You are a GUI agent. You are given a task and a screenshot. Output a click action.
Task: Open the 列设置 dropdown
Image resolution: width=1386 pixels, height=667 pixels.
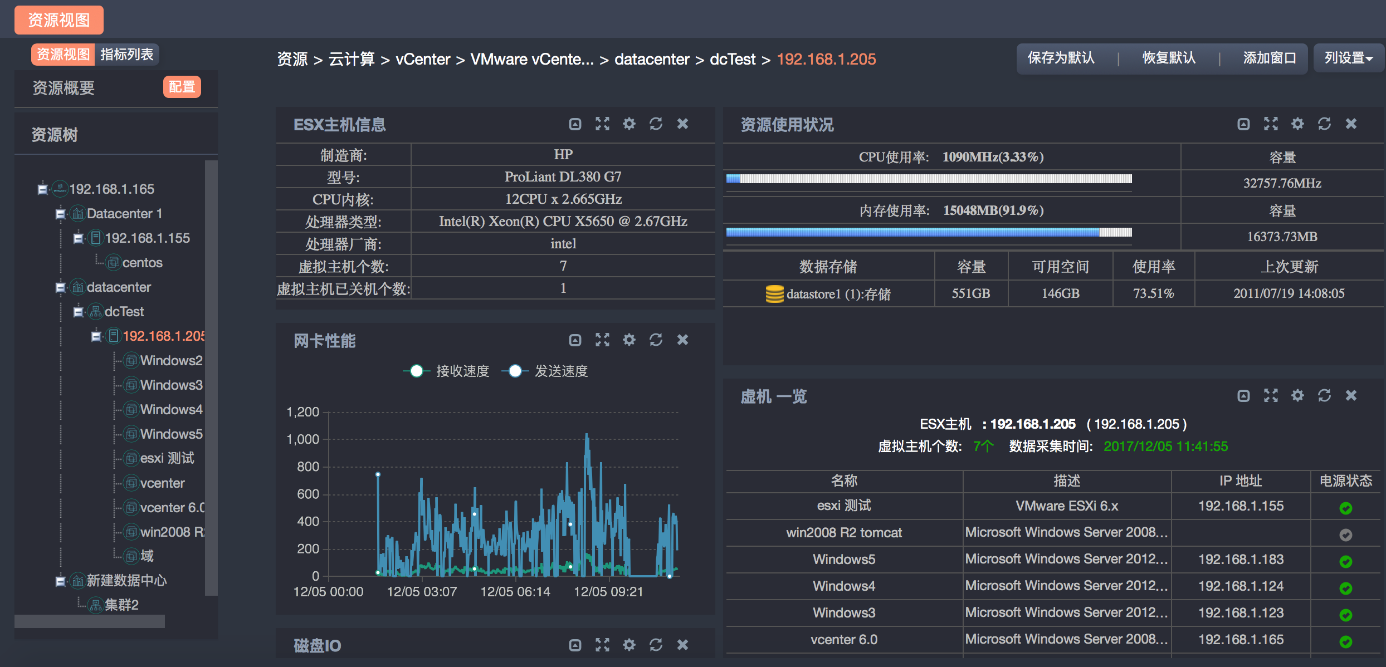tap(1348, 58)
